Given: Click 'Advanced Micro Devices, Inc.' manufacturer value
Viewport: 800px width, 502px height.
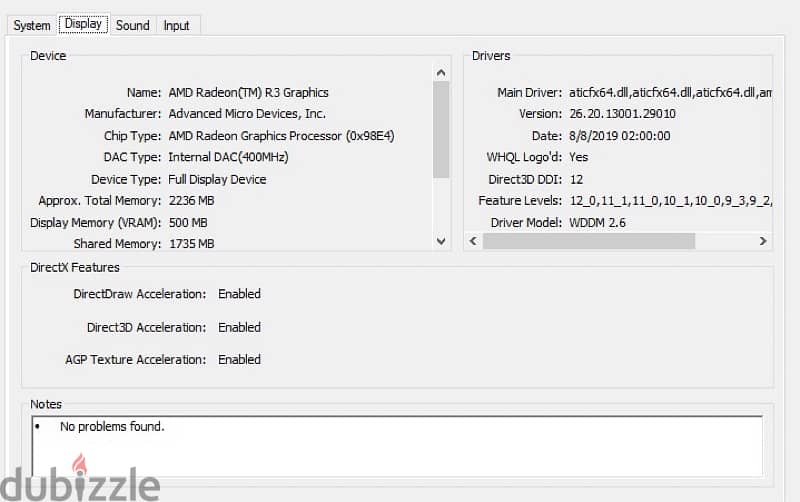Looking at the screenshot, I should click(x=247, y=114).
